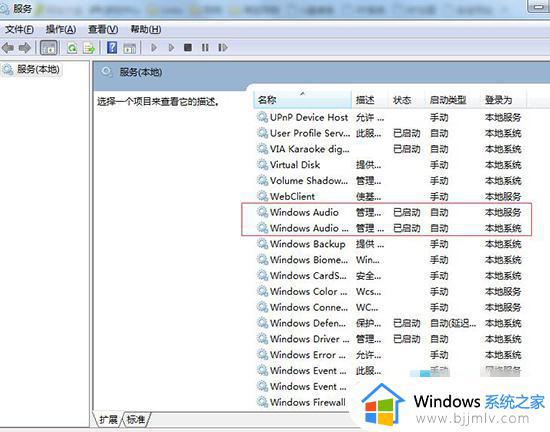Open the 操作(A) menu
This screenshot has width=550, height=432.
click(61, 29)
